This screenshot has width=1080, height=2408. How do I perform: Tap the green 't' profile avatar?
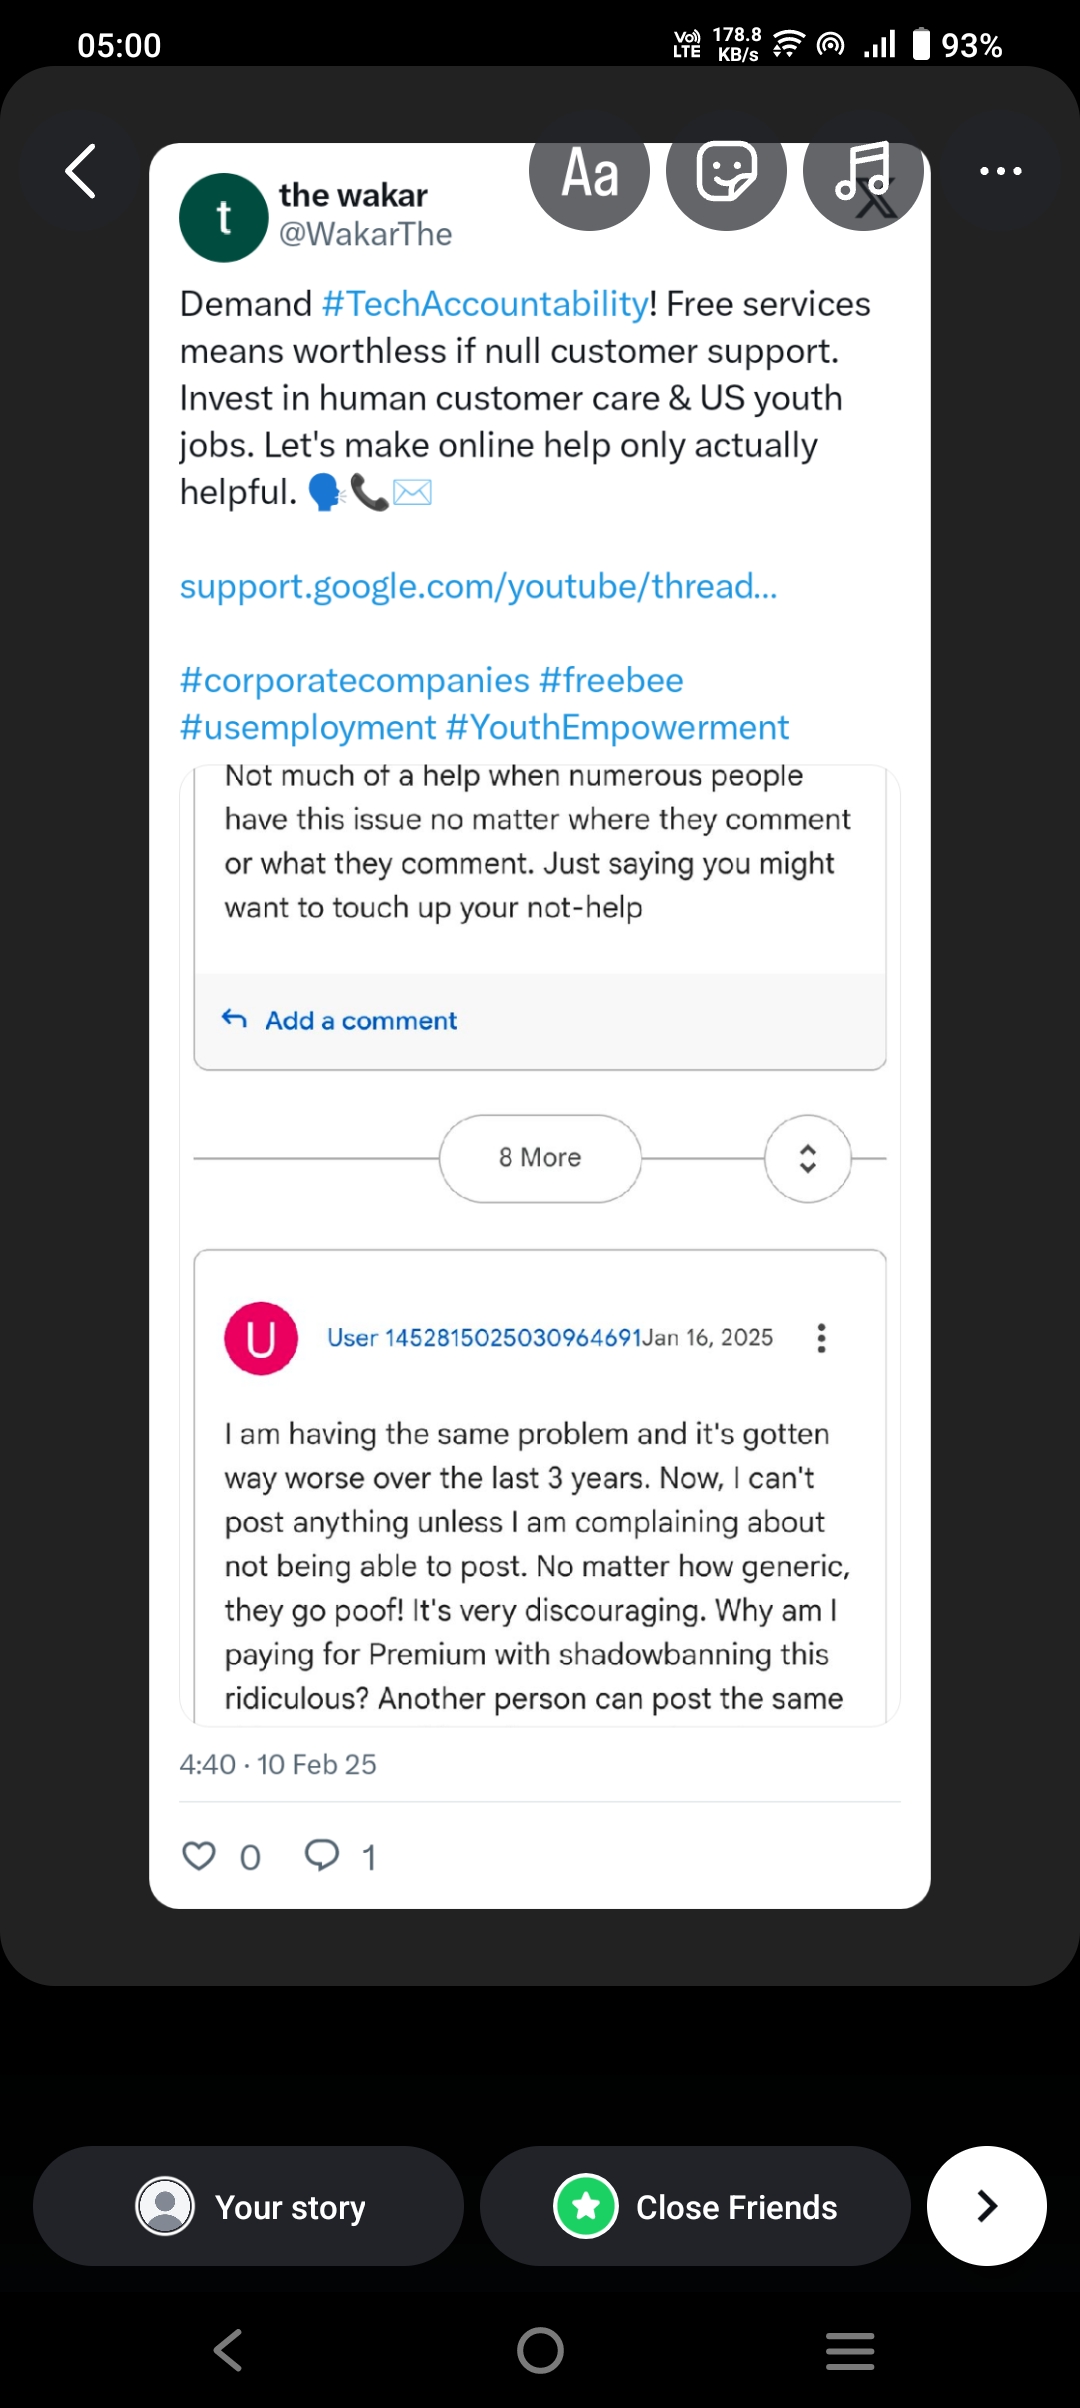(223, 218)
